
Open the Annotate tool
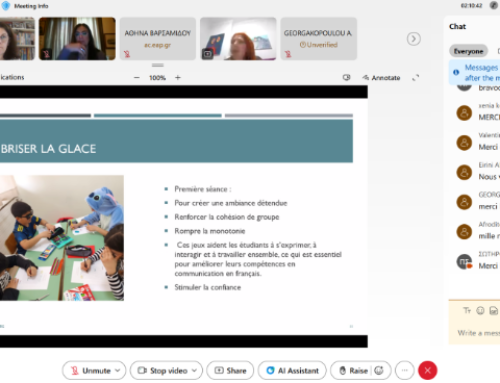(381, 78)
